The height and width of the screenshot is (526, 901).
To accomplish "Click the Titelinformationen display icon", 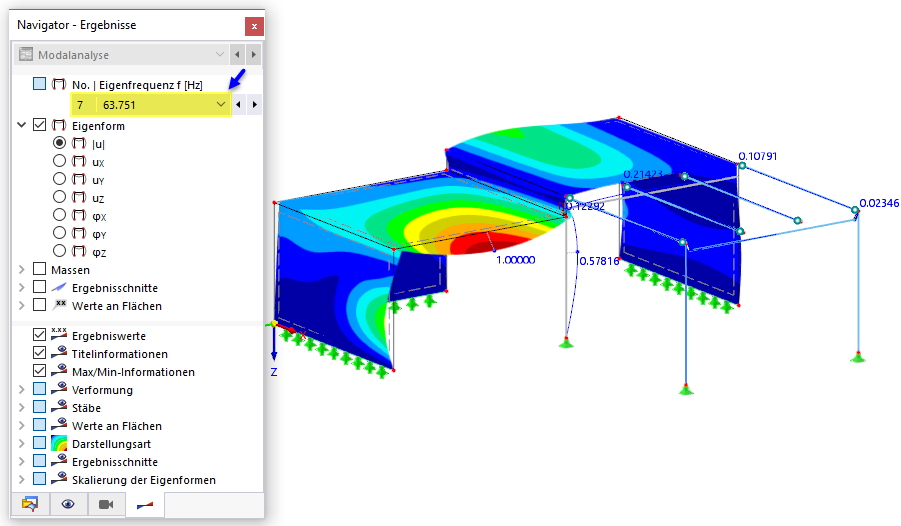I will point(59,352).
